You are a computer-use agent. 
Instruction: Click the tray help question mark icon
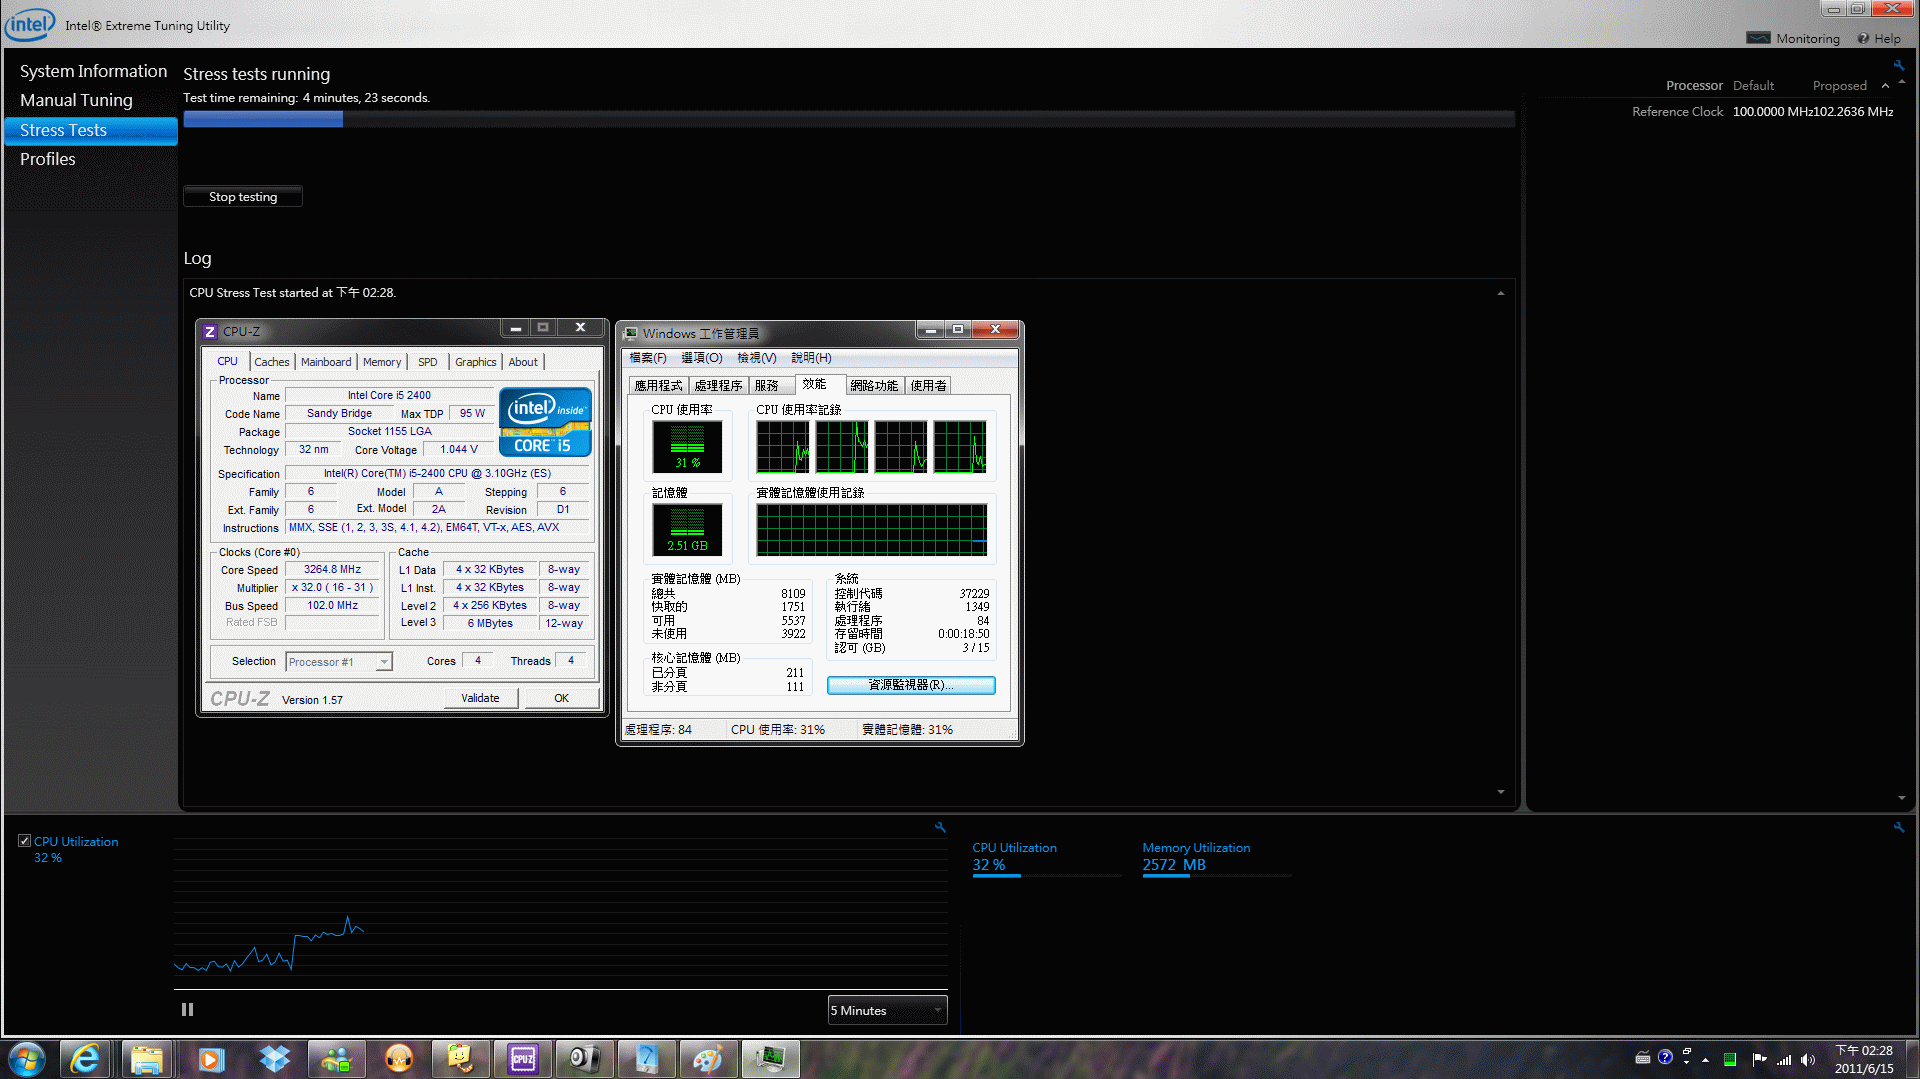coord(1665,1057)
